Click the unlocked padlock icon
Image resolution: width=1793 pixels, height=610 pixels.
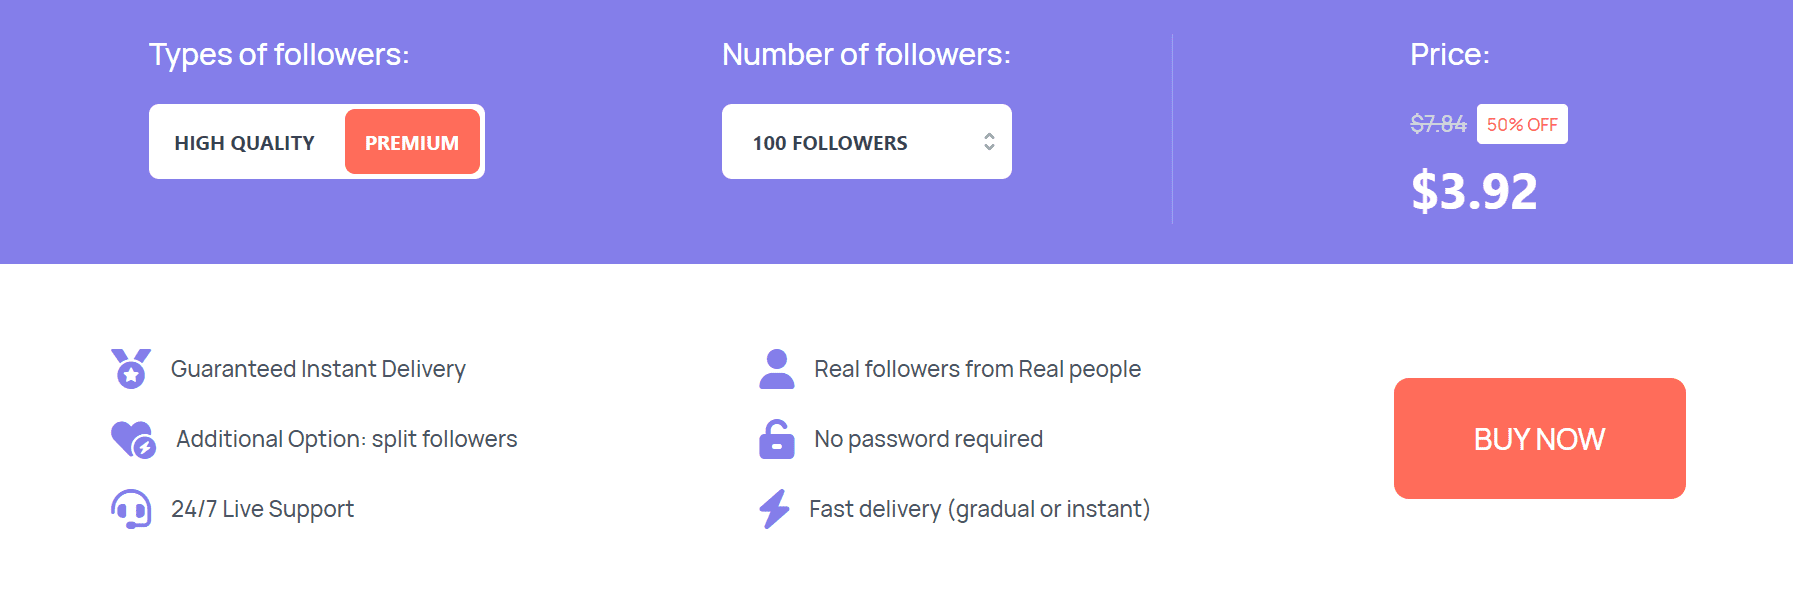pos(776,439)
